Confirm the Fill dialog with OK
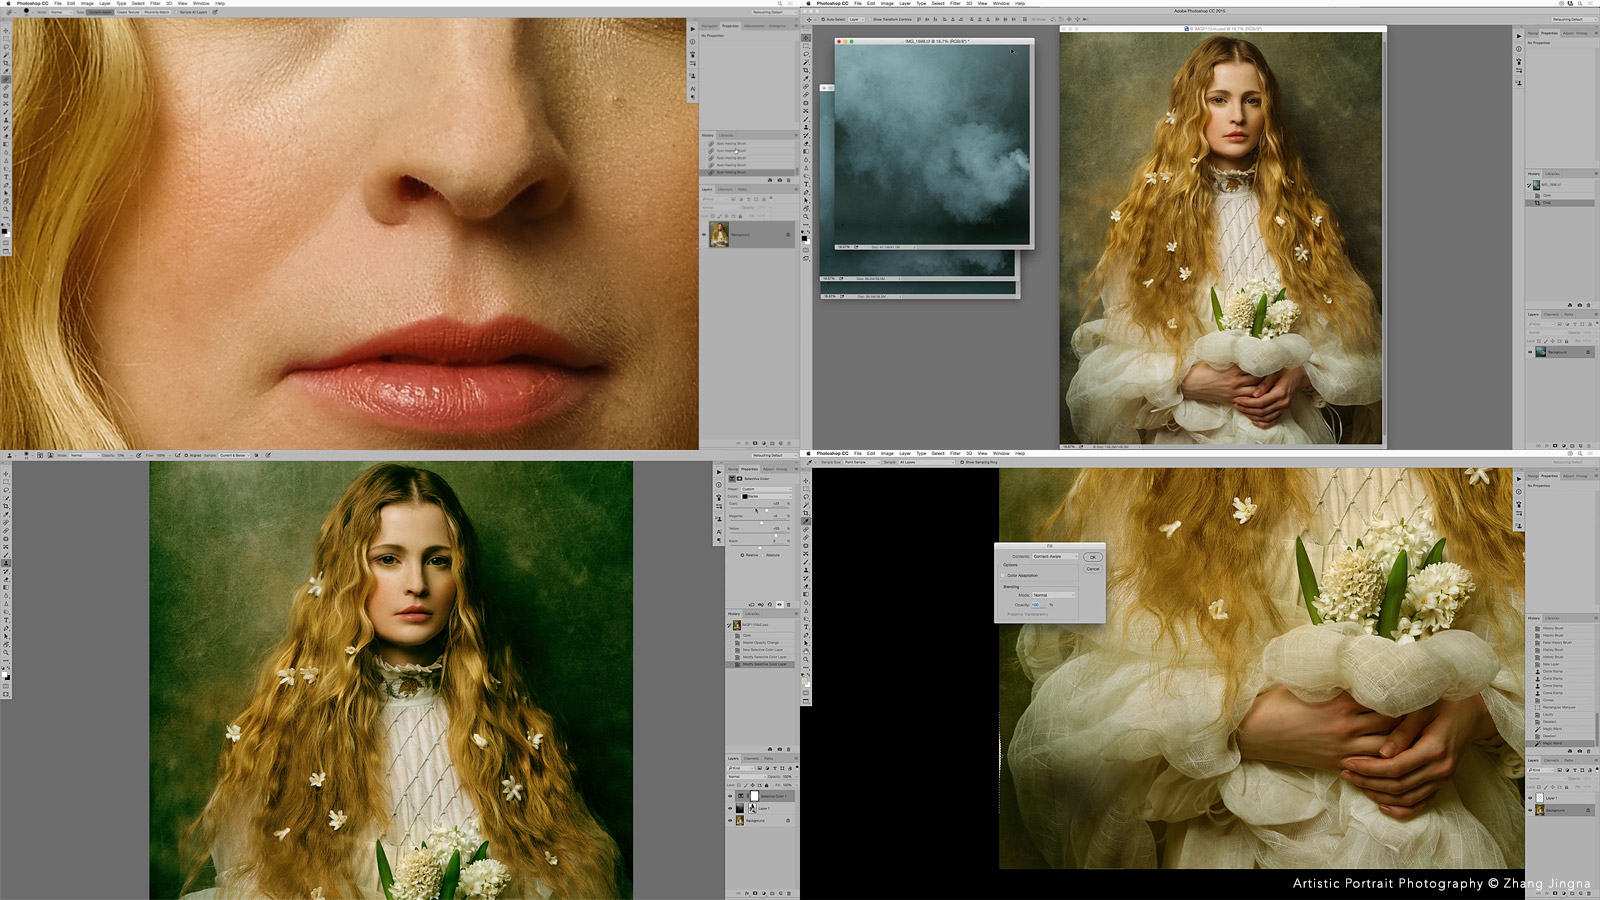Image resolution: width=1600 pixels, height=900 pixels. [1093, 557]
